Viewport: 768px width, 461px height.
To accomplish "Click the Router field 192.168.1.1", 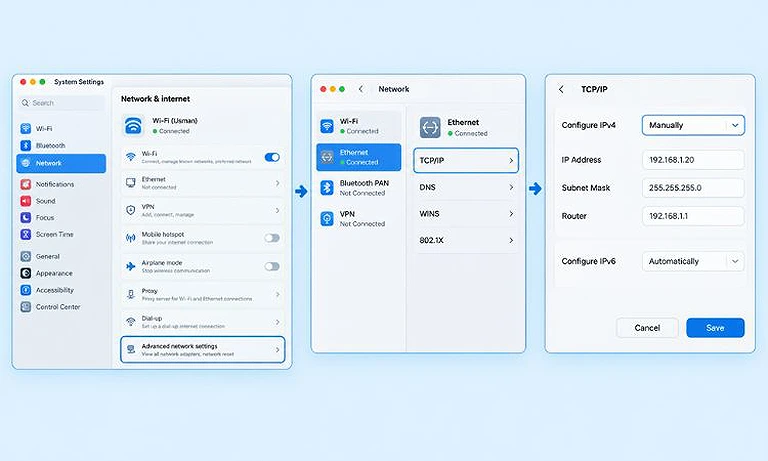I will (x=693, y=216).
